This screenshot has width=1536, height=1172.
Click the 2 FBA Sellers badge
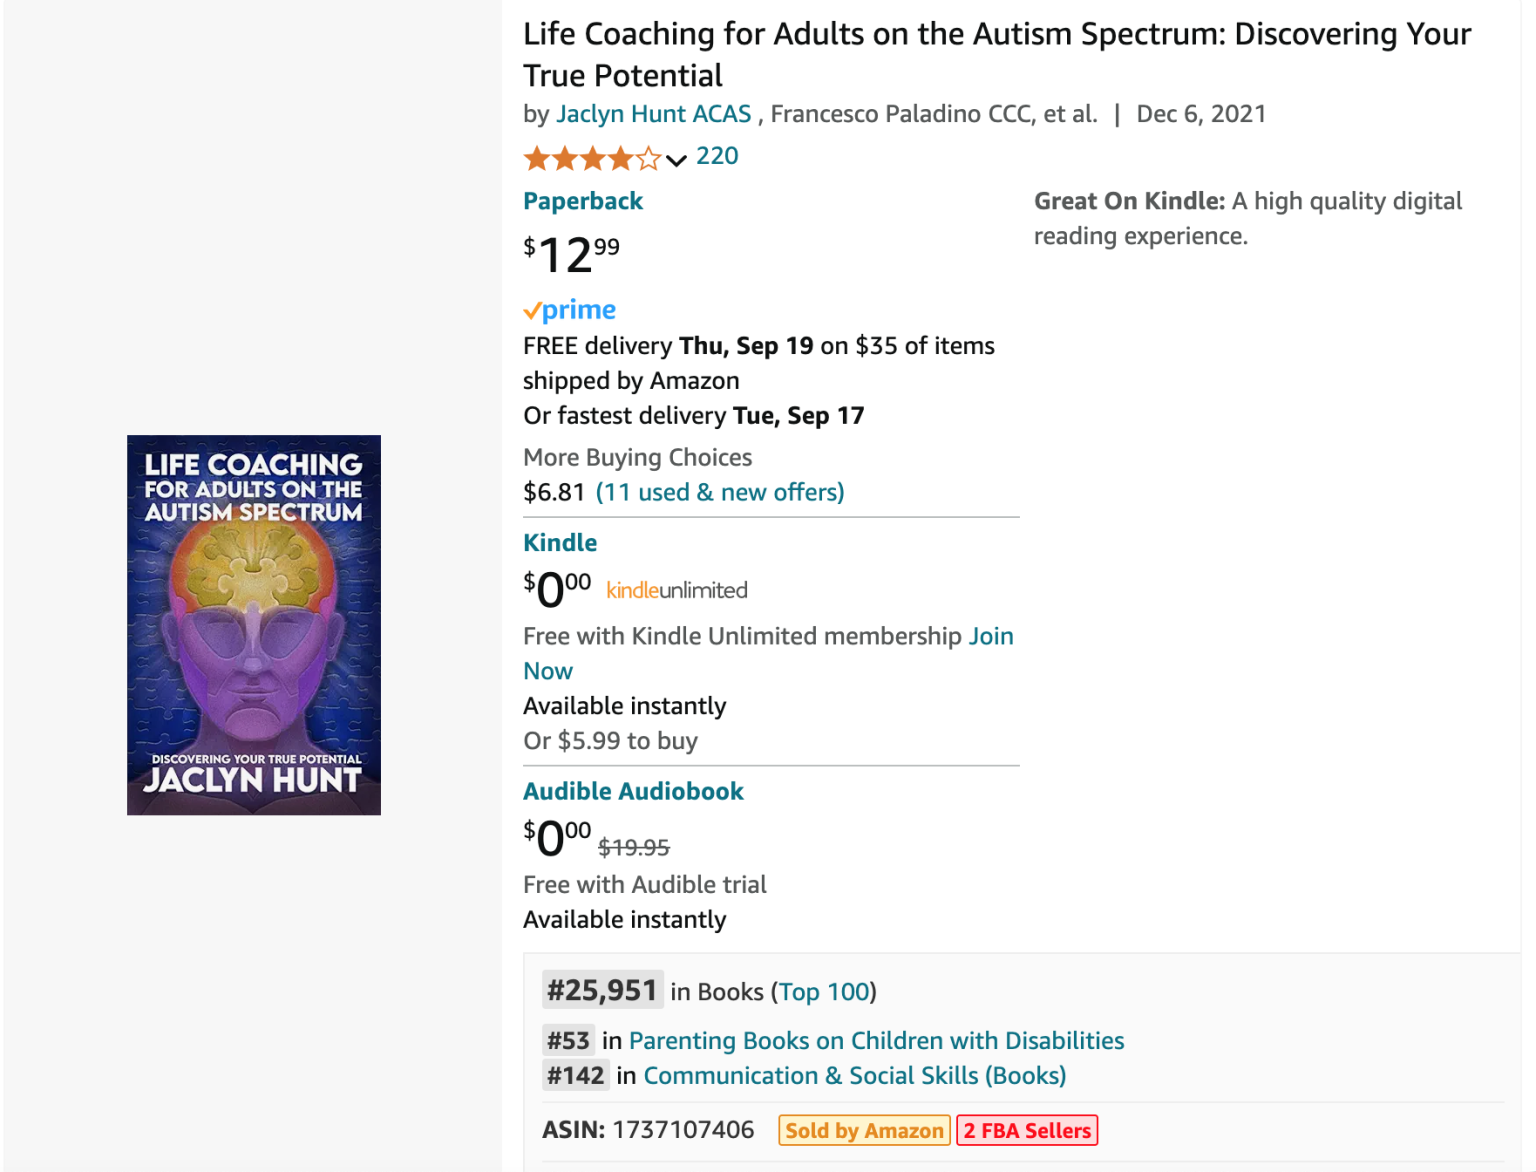click(1027, 1131)
